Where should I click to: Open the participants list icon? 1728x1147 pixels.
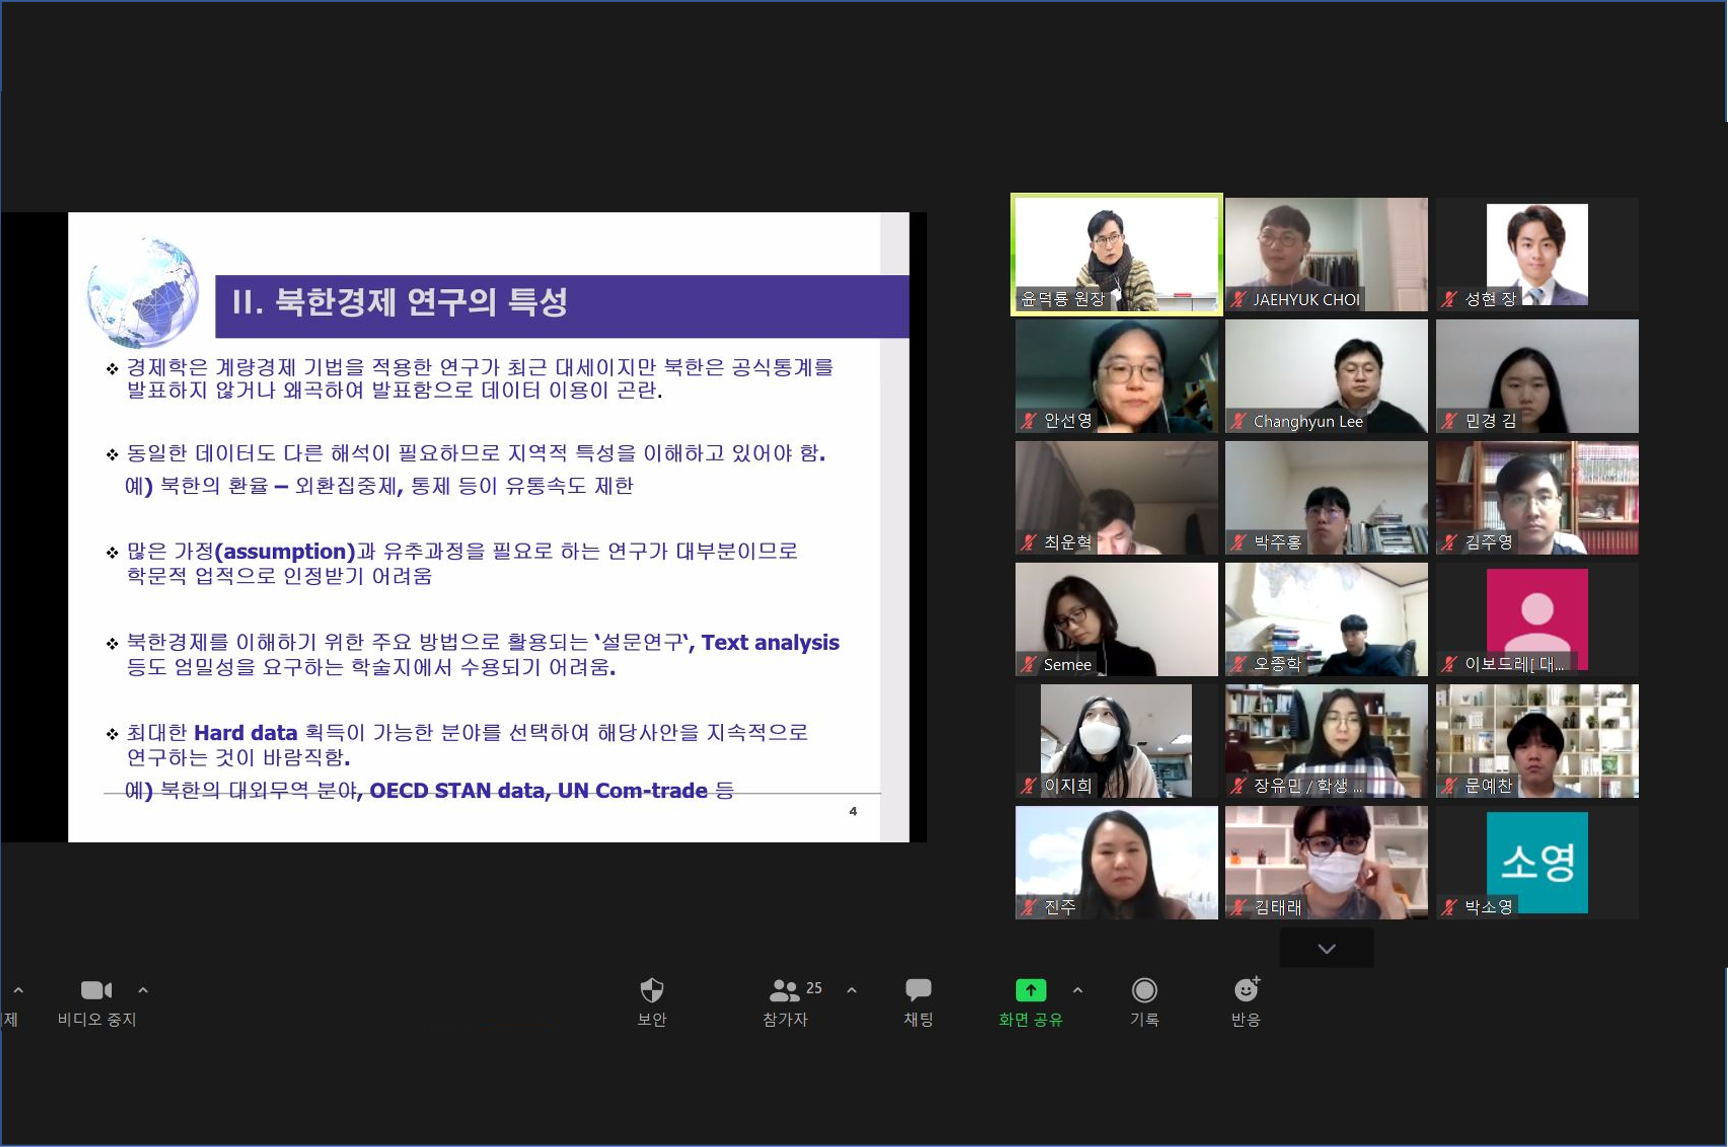pos(784,990)
